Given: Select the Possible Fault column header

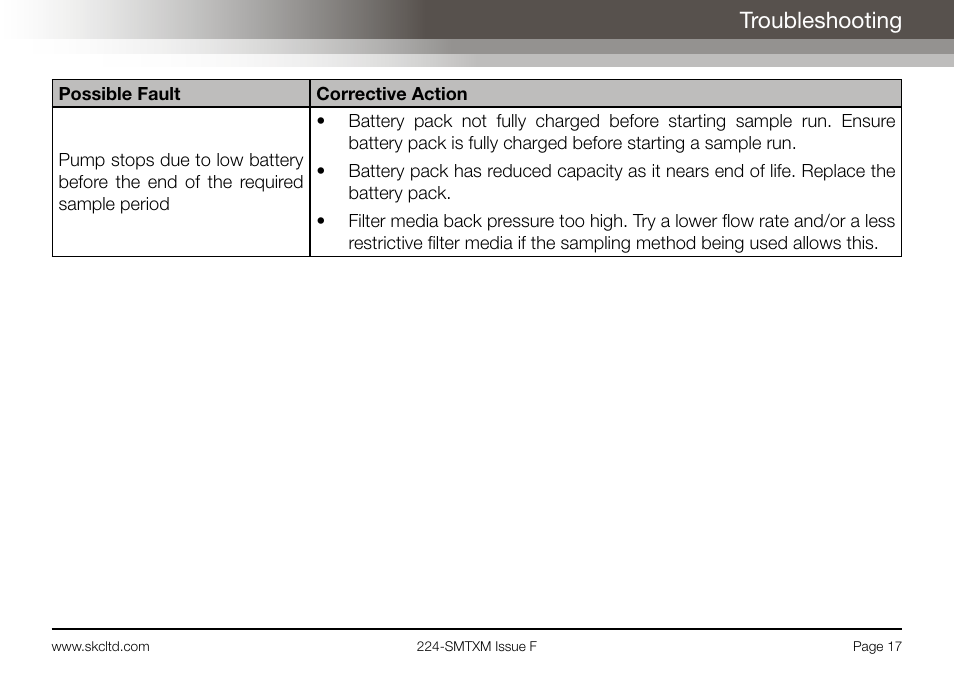Looking at the screenshot, I should 181,94.
